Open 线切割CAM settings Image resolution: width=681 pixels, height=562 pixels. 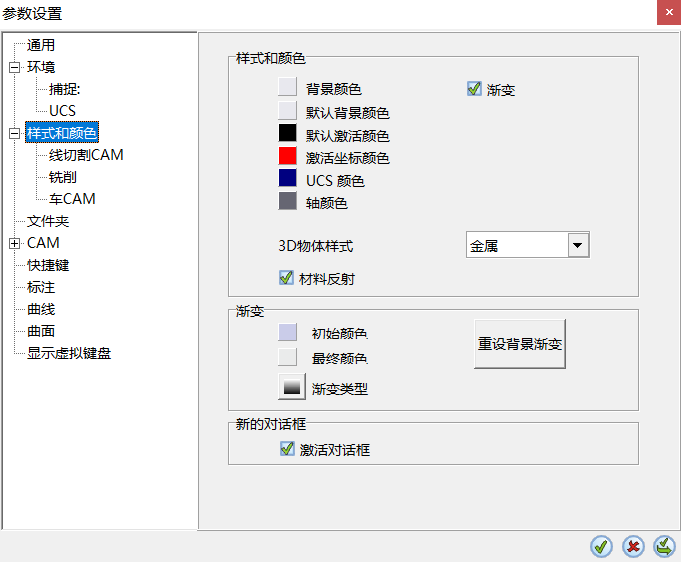coord(86,155)
